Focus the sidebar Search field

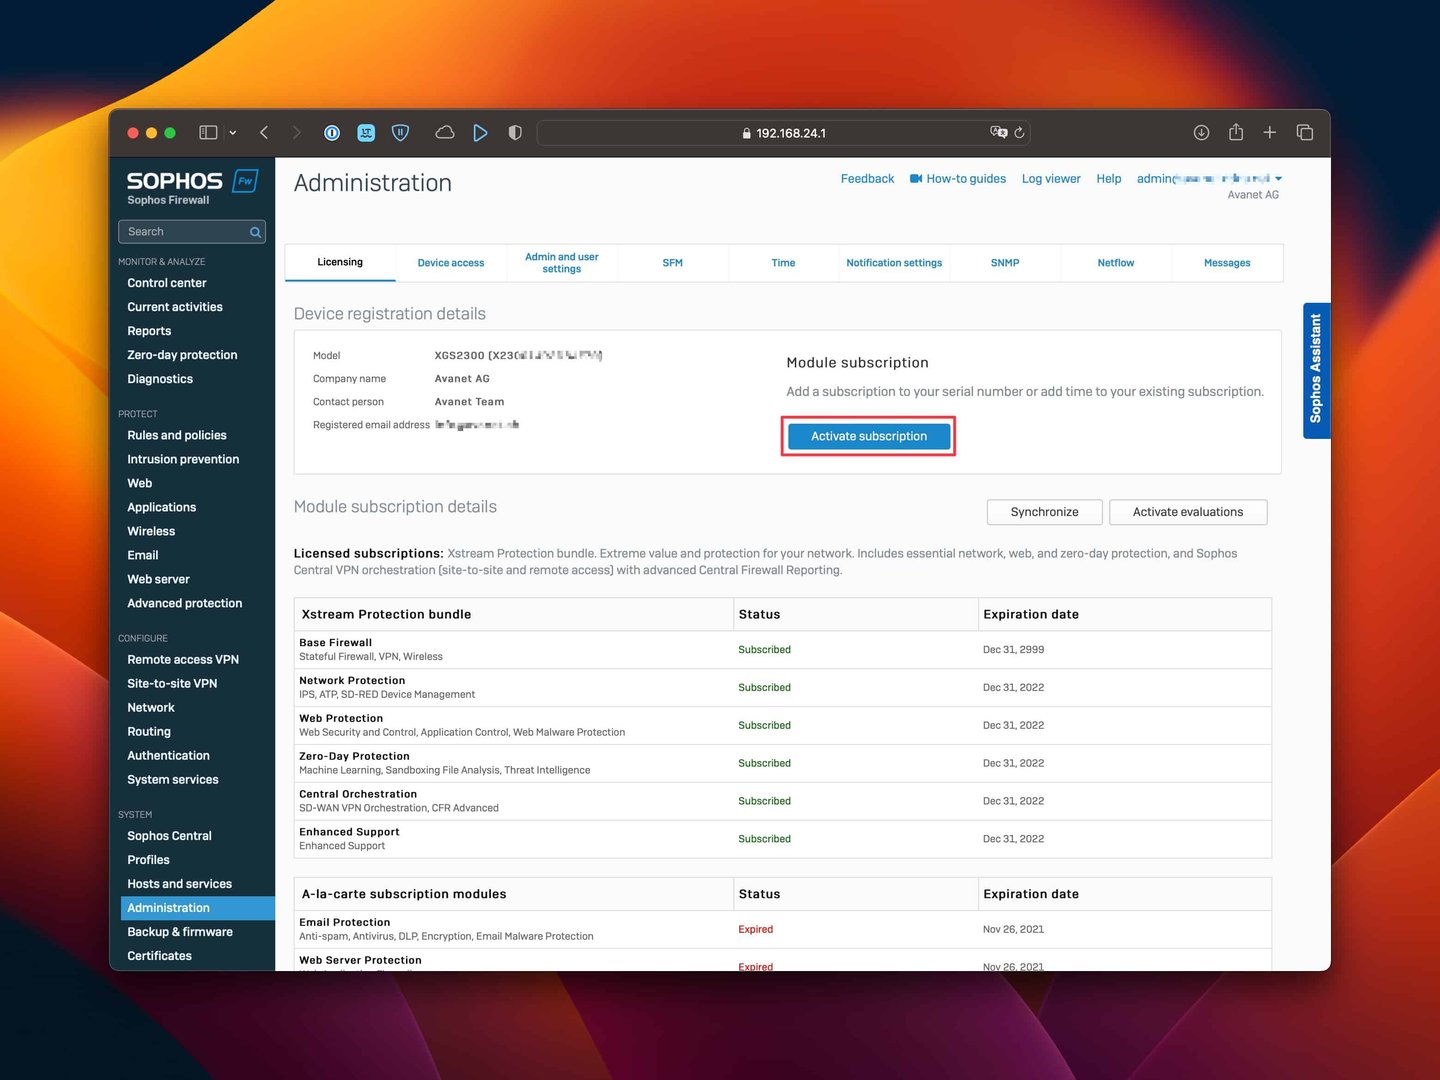(x=192, y=232)
